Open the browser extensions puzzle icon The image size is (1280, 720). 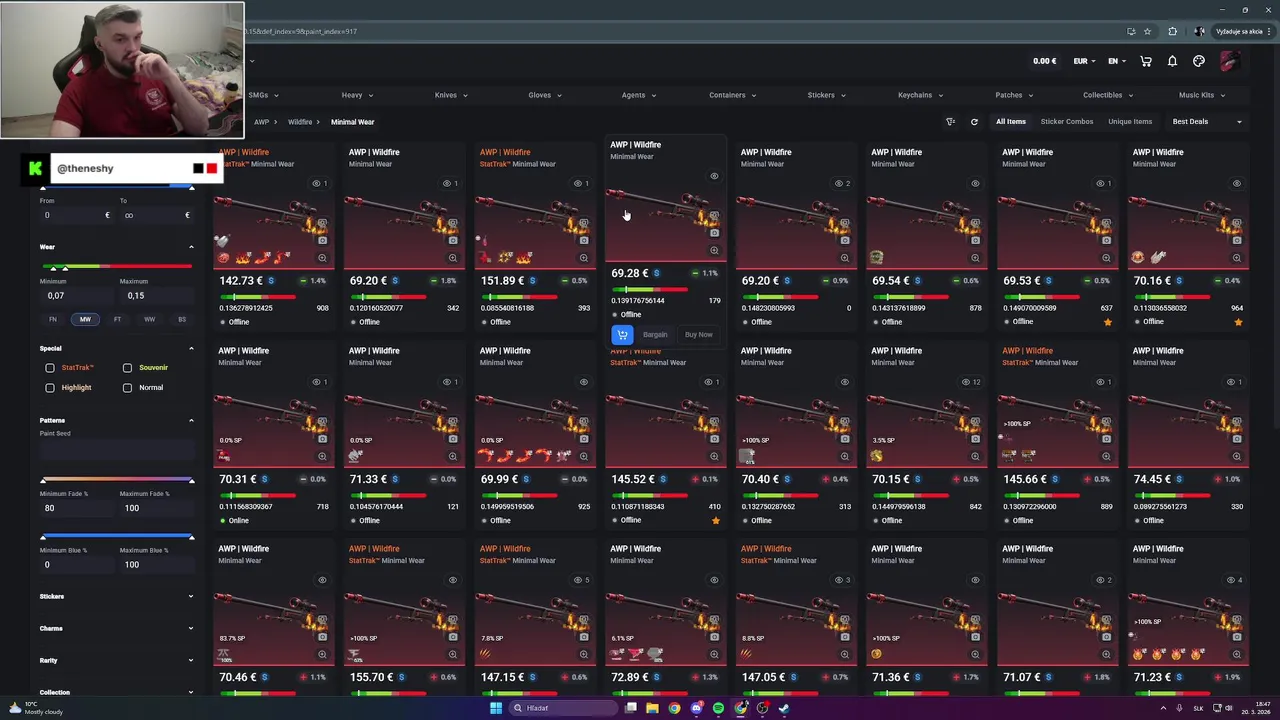(1172, 31)
